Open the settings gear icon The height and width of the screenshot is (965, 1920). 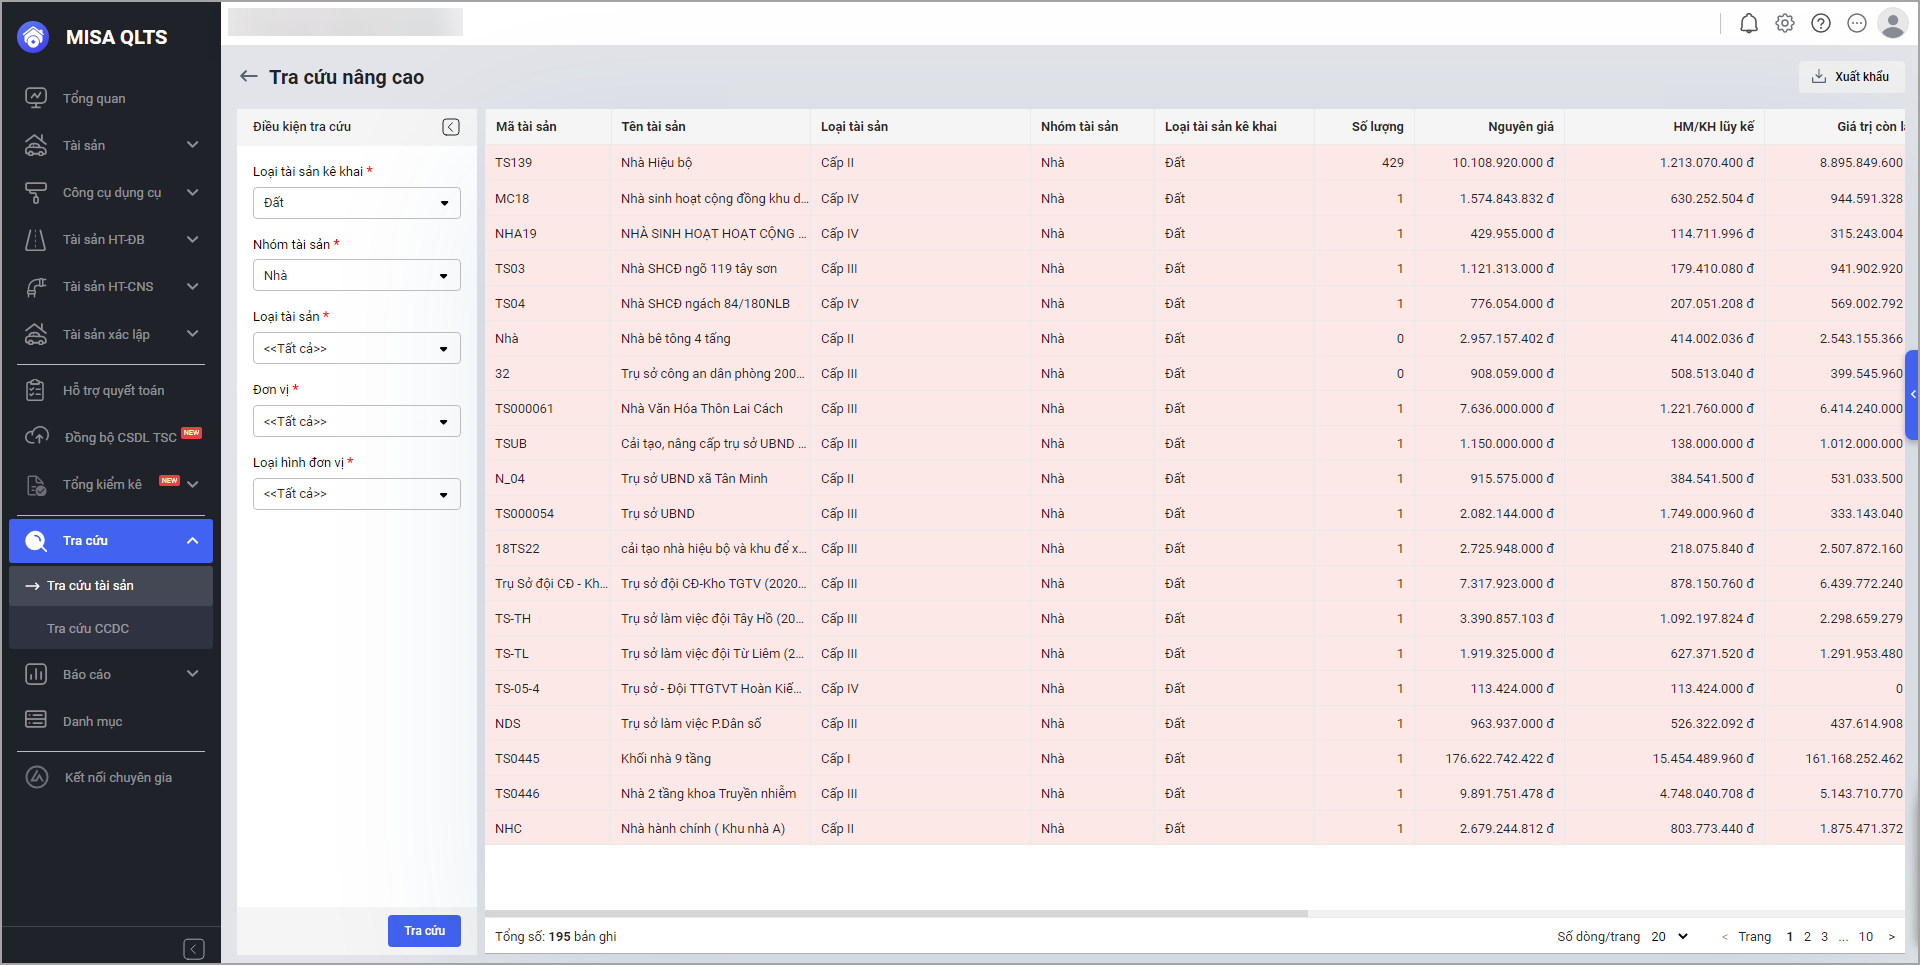pos(1785,23)
